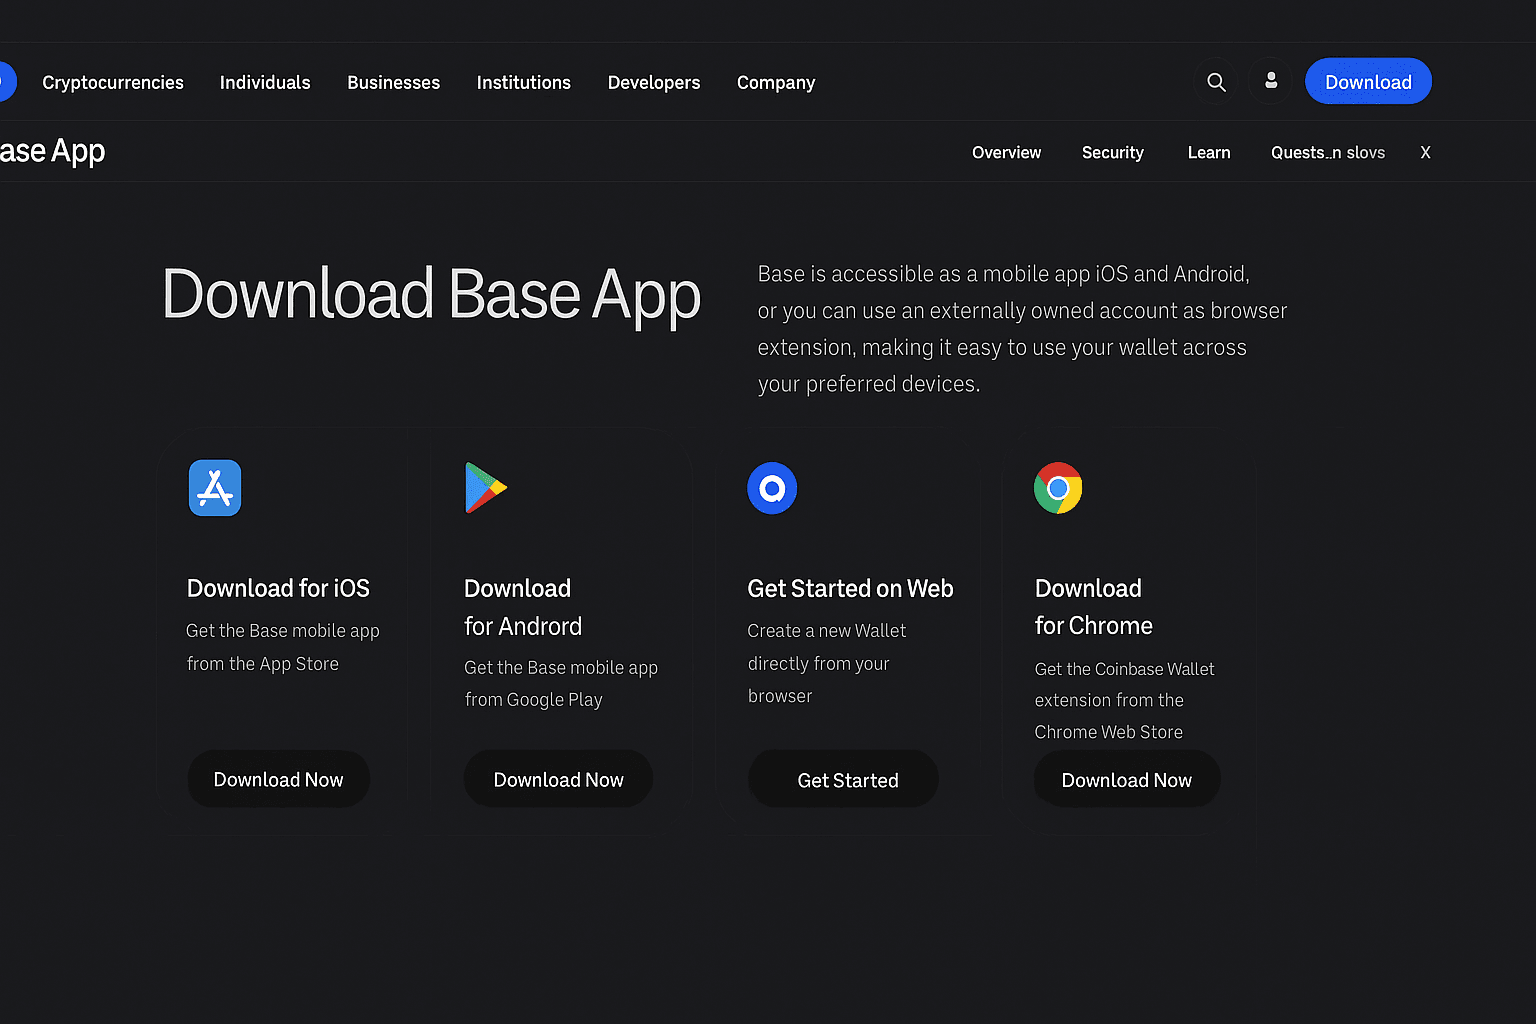Click Download Now under Download for Chrome
This screenshot has height=1024, width=1536.
(1126, 779)
